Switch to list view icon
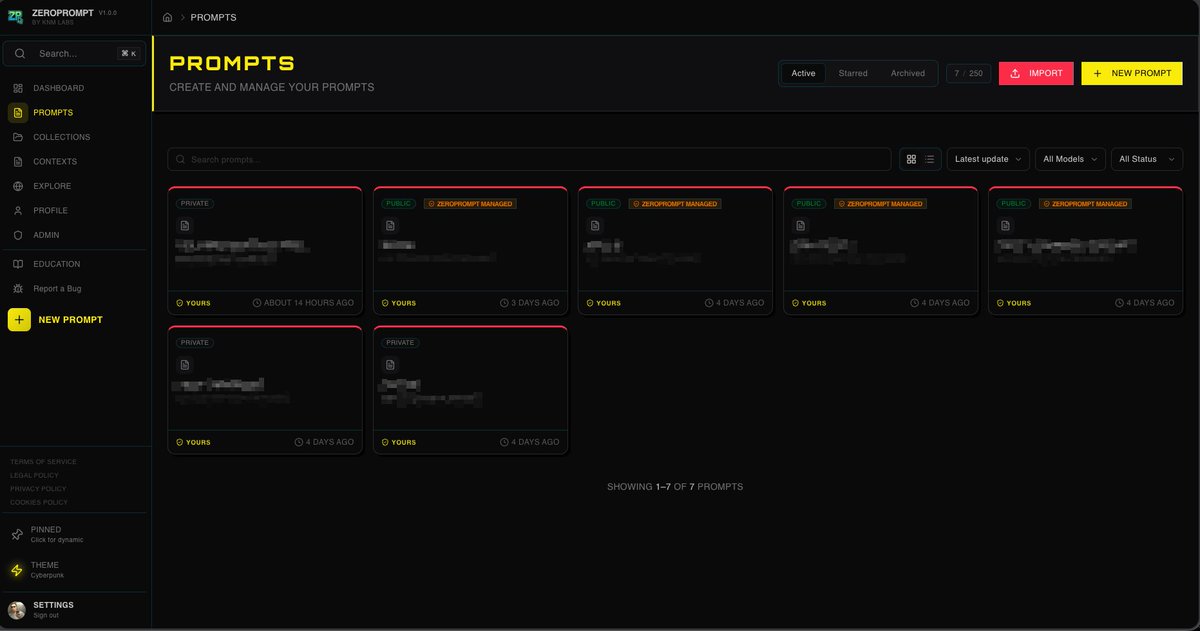Image resolution: width=1200 pixels, height=631 pixels. click(929, 159)
